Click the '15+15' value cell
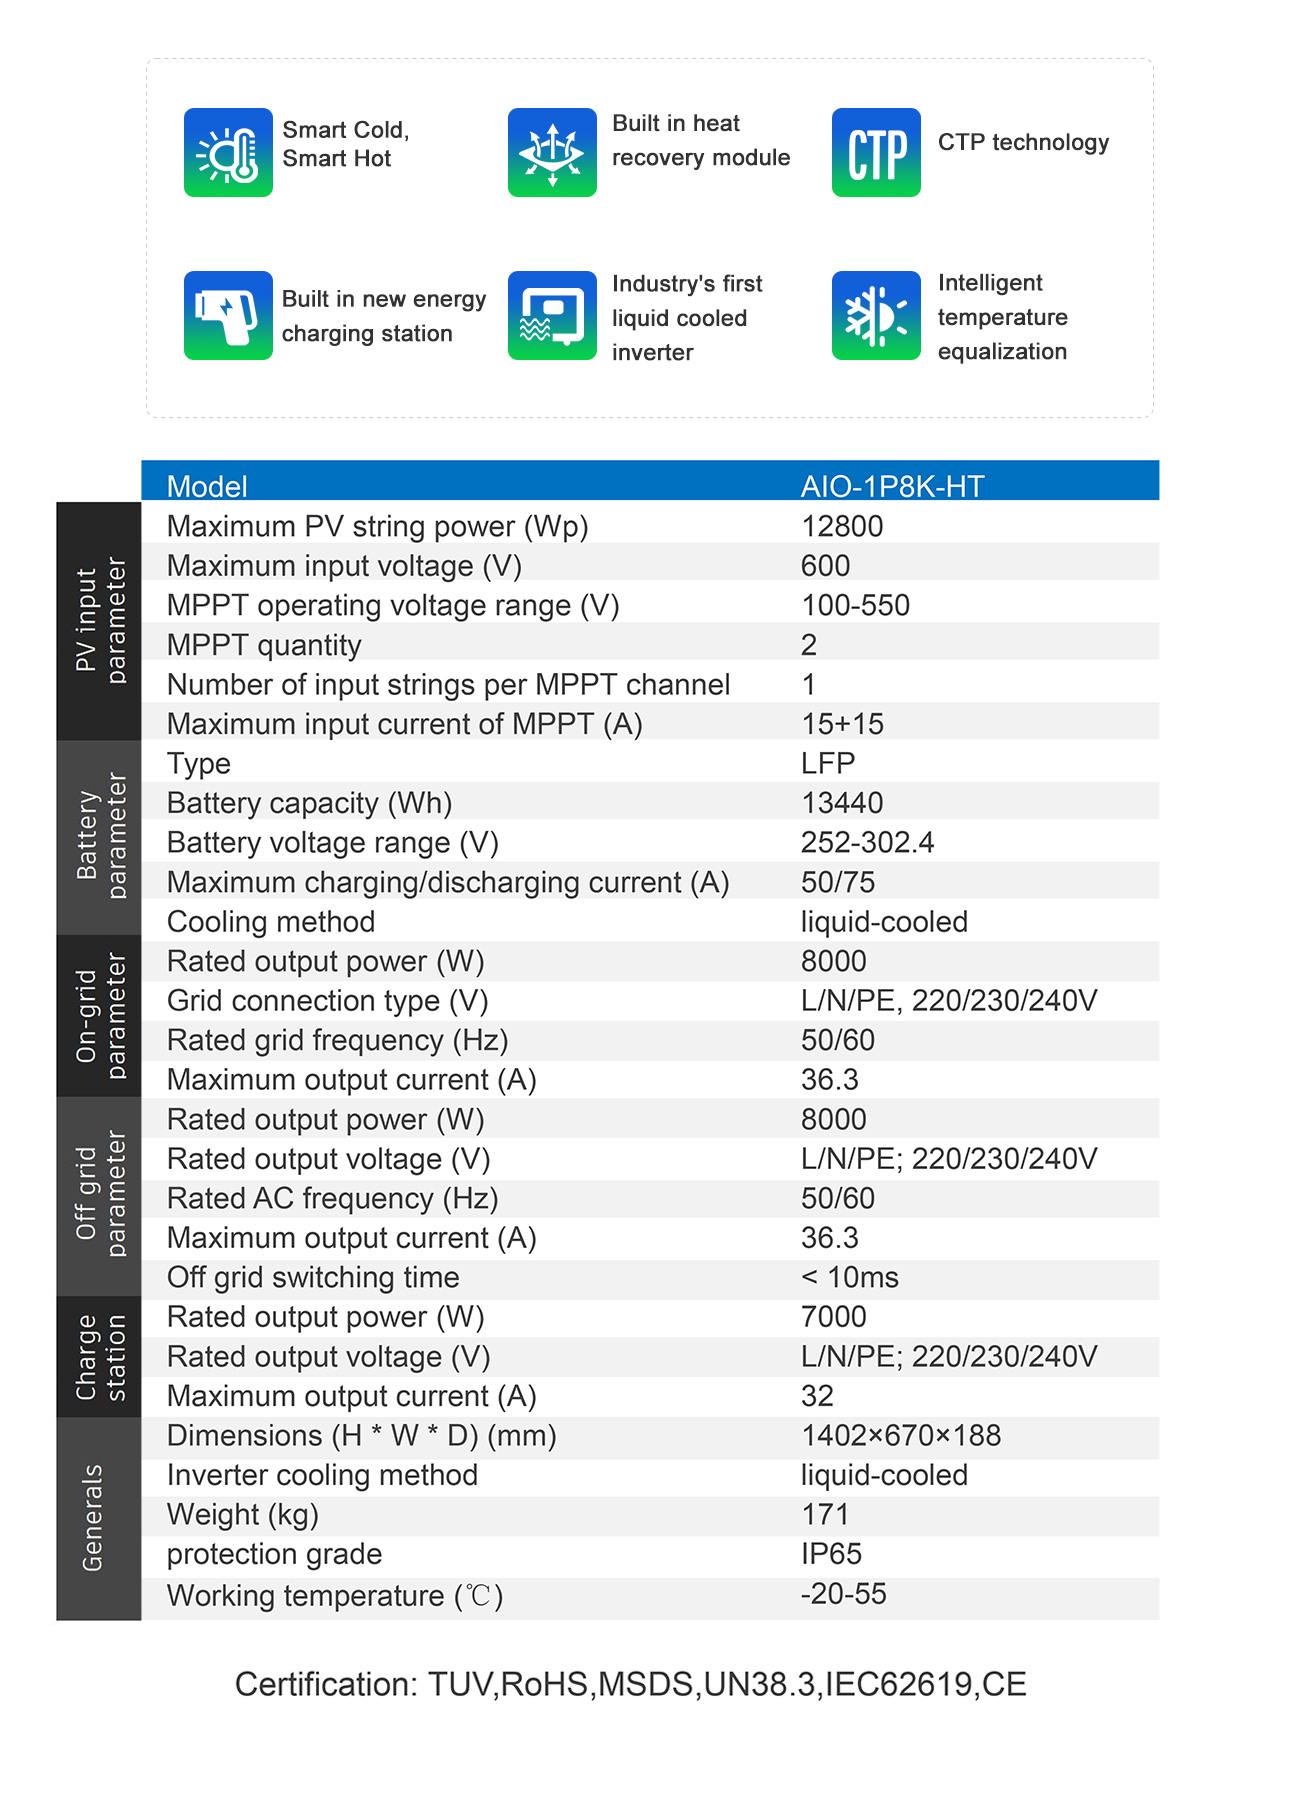This screenshot has height=1800, width=1300. (x=843, y=724)
